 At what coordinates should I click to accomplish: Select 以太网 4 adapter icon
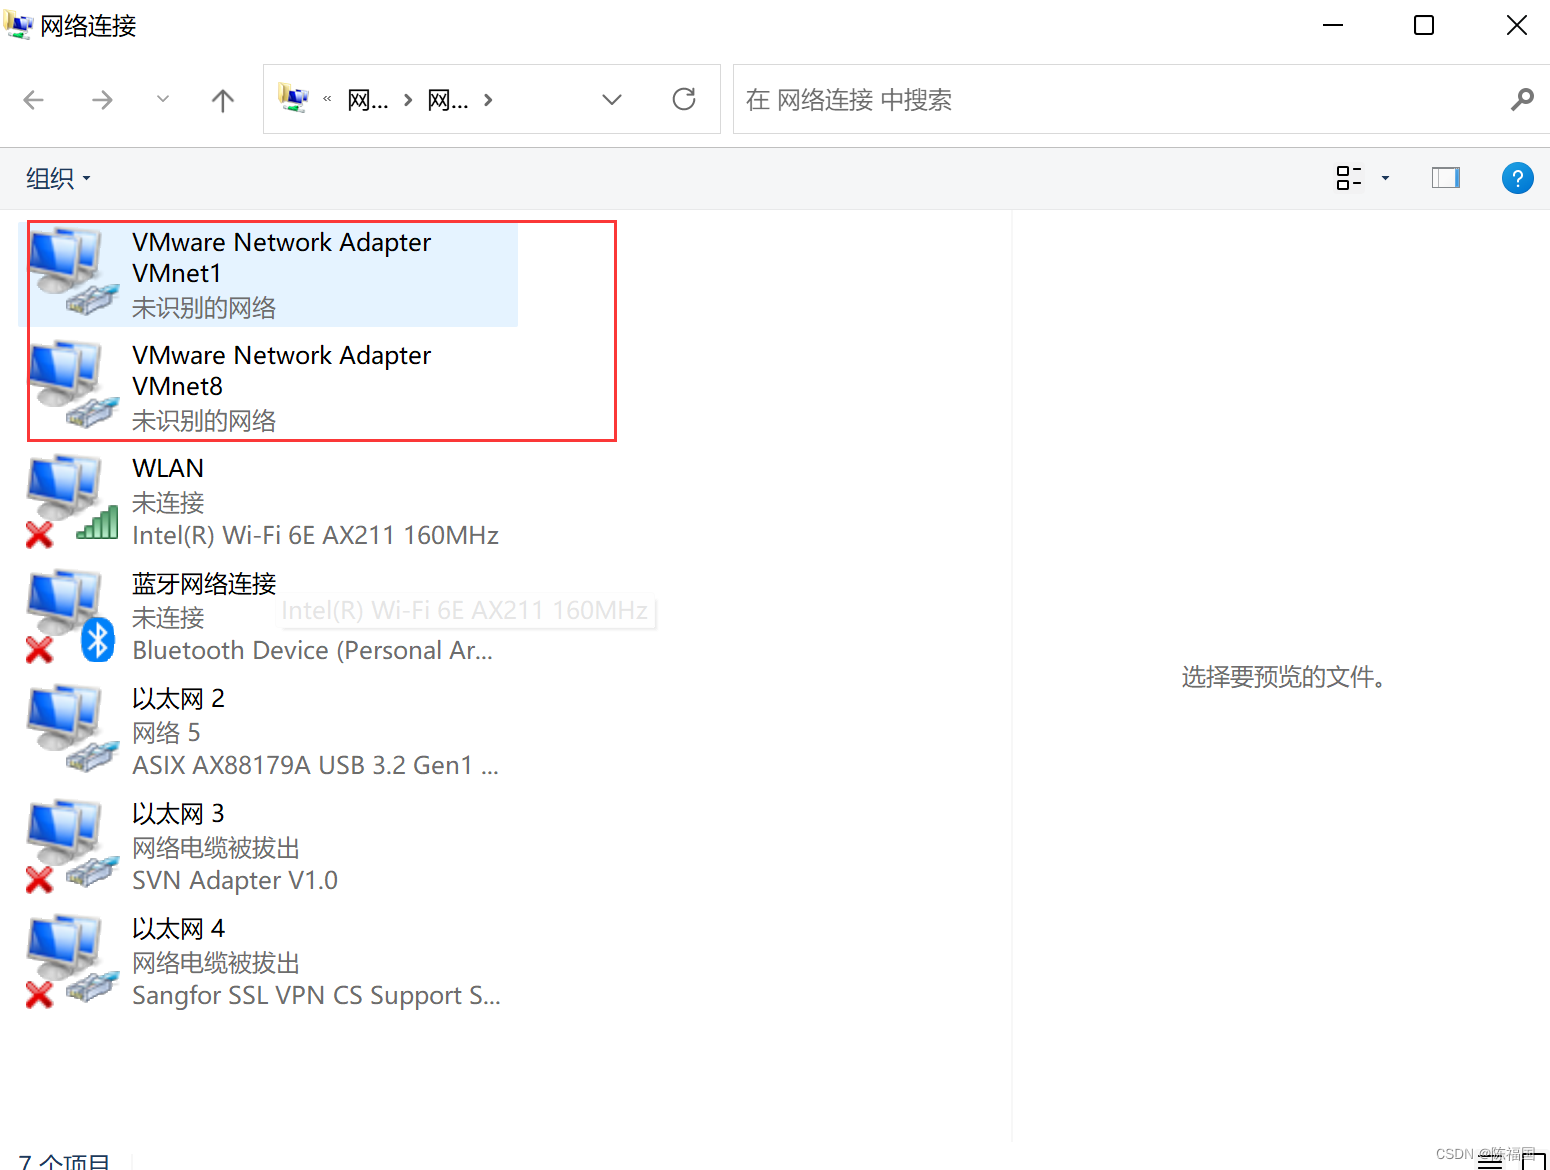[x=72, y=959]
